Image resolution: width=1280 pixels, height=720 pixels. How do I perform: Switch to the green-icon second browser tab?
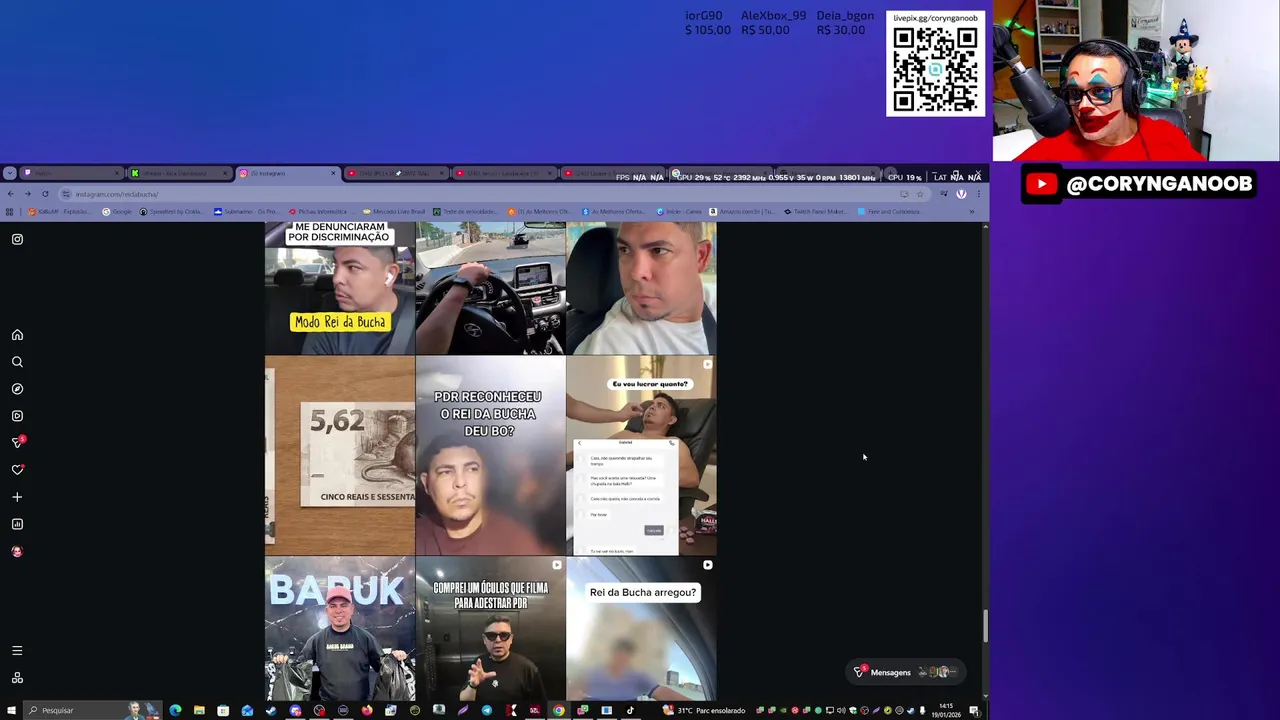coord(178,173)
